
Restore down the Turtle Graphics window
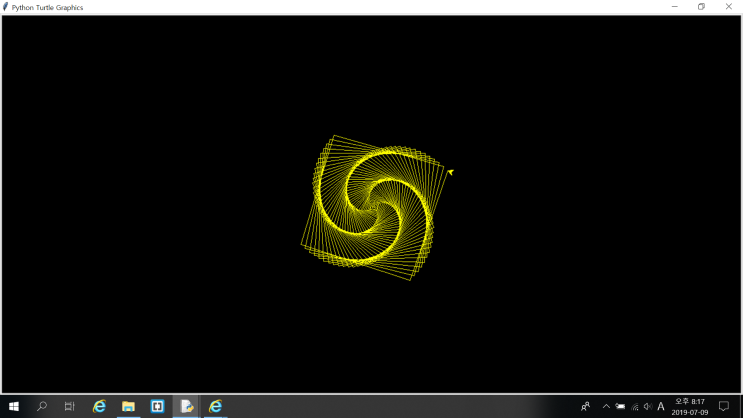[x=701, y=7]
